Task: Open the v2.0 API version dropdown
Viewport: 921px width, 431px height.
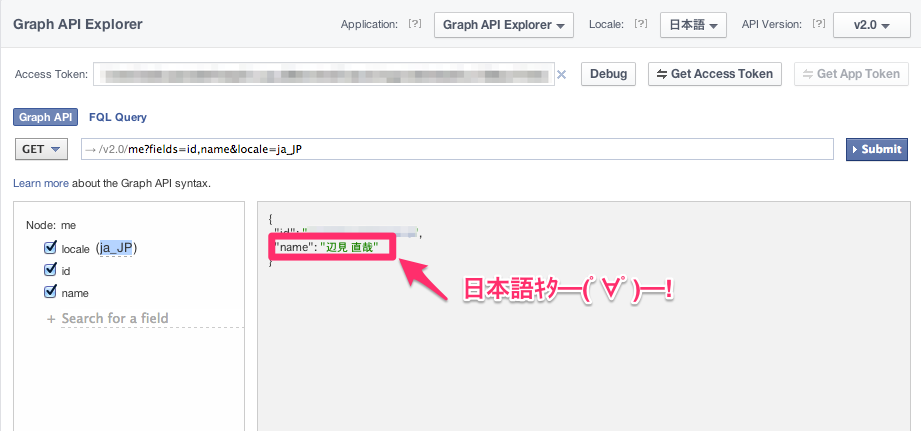Action: (x=872, y=25)
